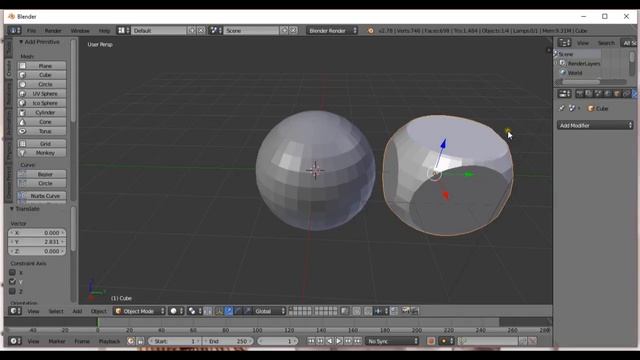Open the Window menu
Screen dimensions: 640x360
[80, 31]
